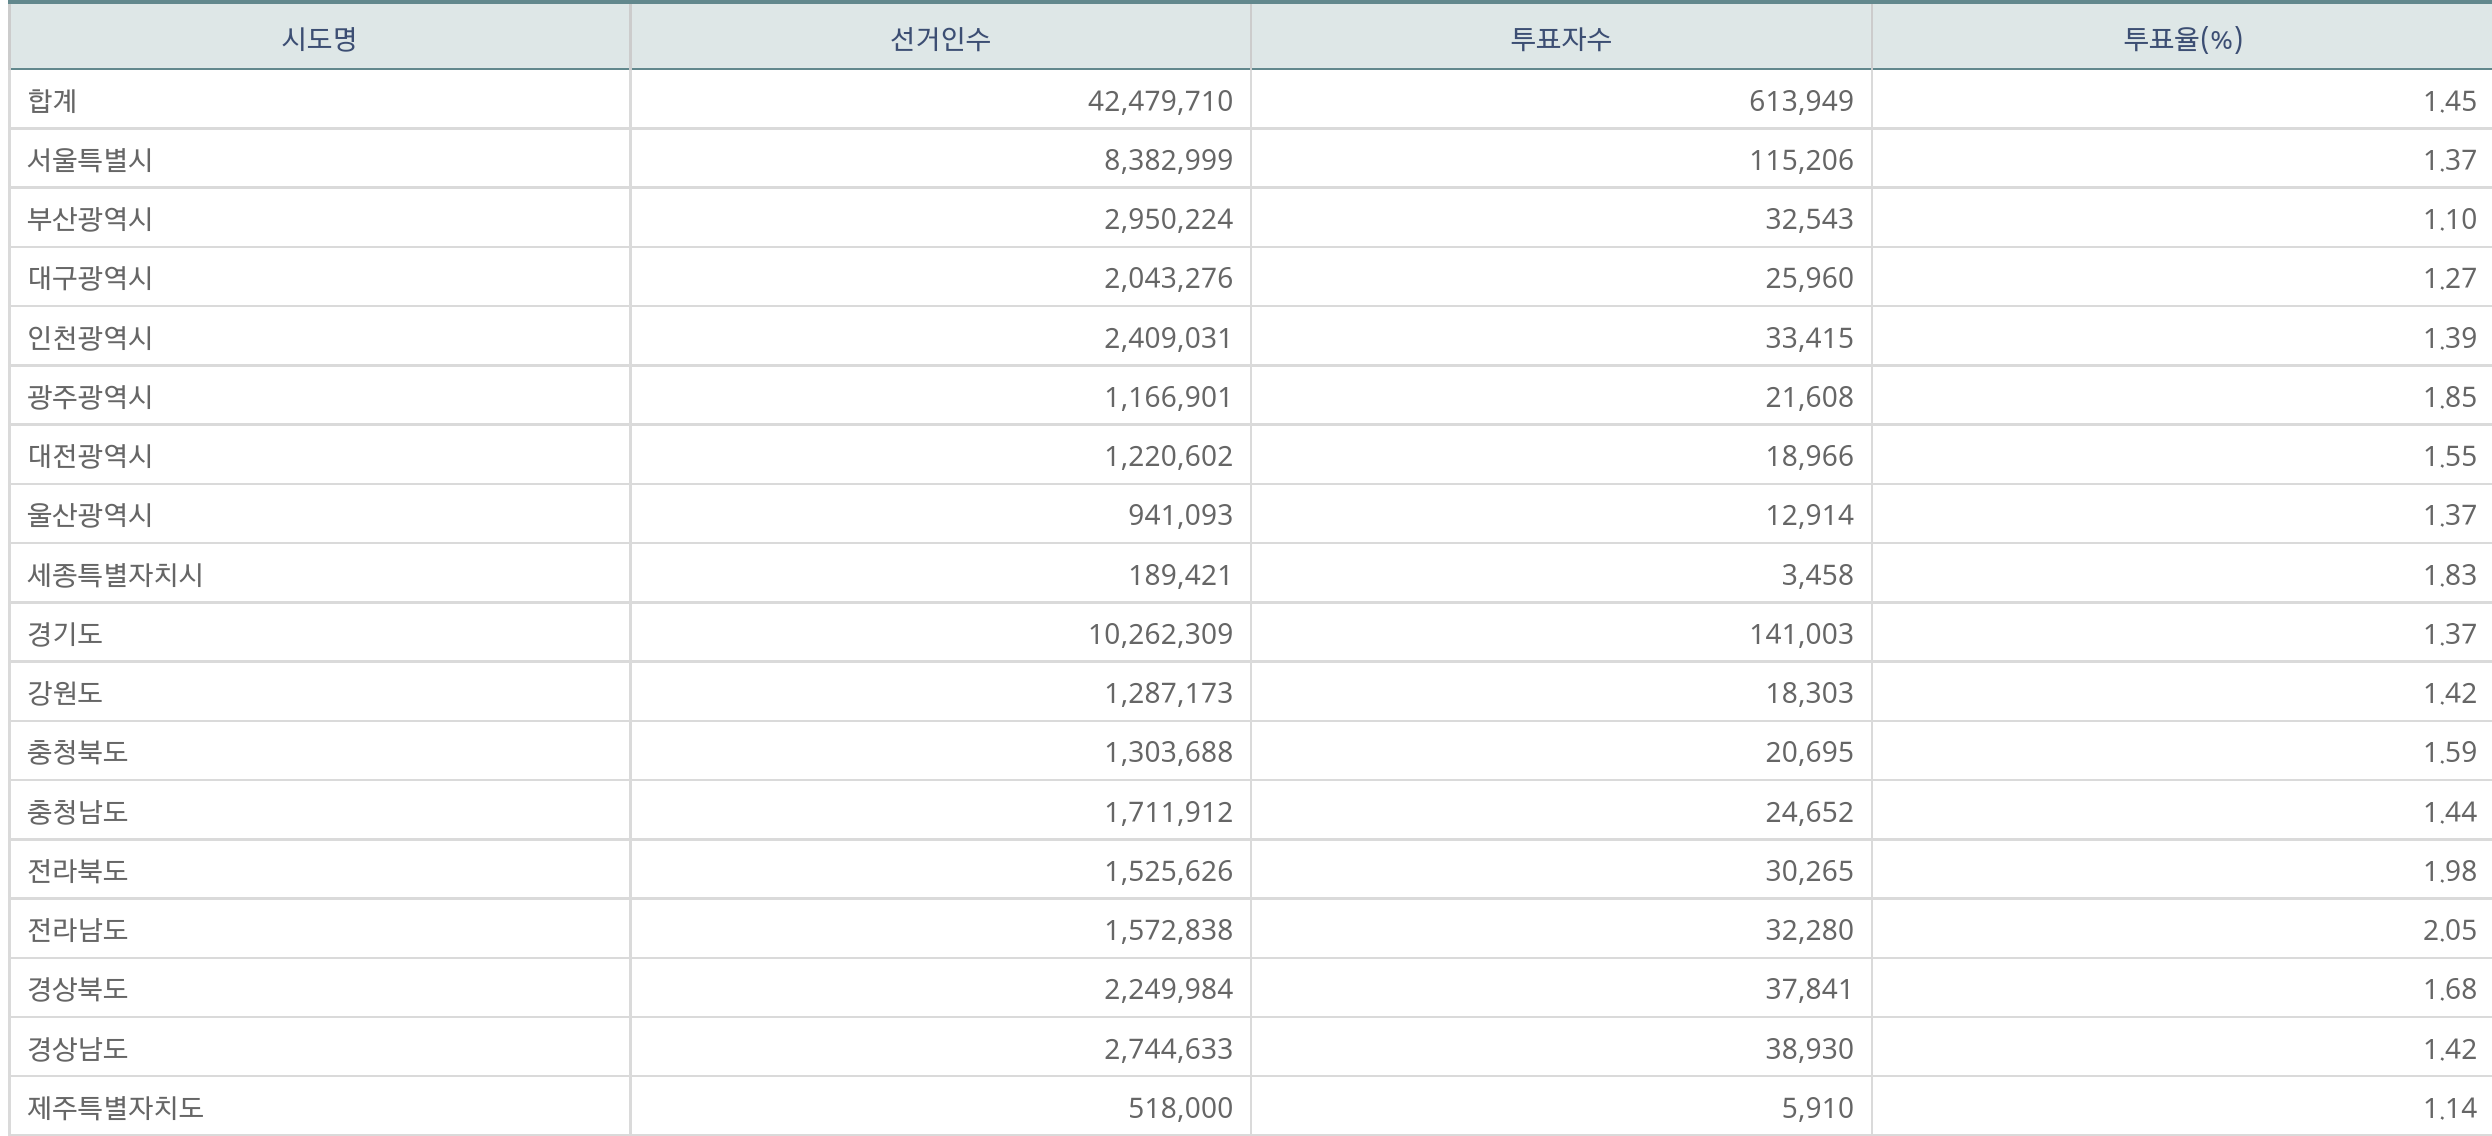This screenshot has height=1136, width=2492.
Task: Select 광주광역시 turnout rate 1.85
Action: click(2449, 397)
